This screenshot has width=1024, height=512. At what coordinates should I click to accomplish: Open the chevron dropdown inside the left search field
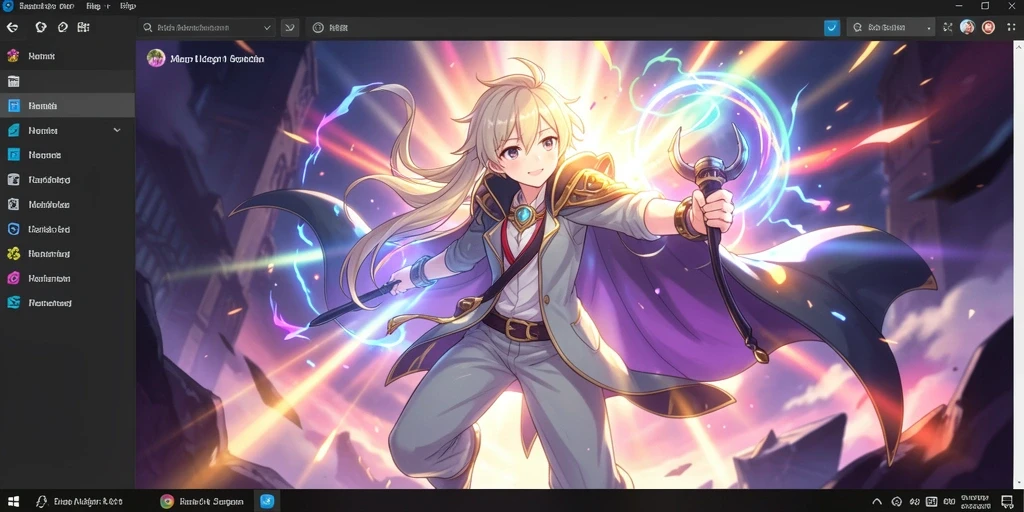(267, 27)
